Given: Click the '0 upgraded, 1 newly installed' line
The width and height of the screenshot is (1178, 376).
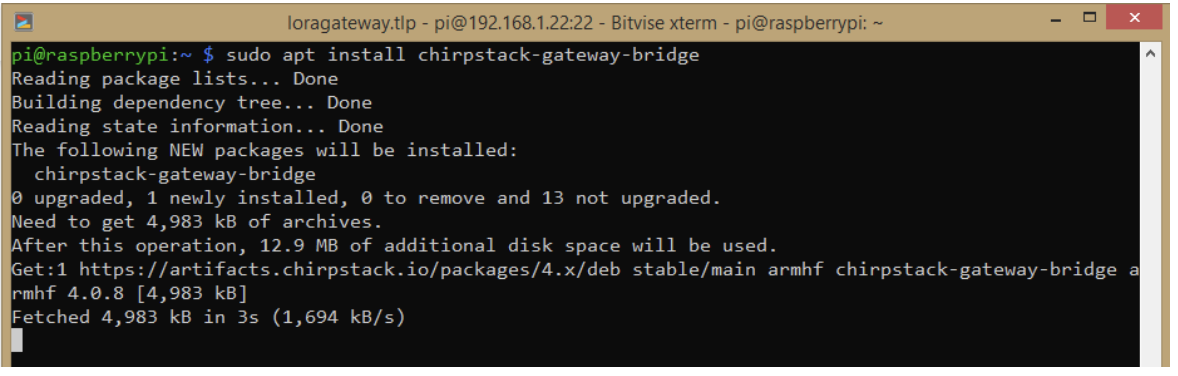Looking at the screenshot, I should [366, 199].
